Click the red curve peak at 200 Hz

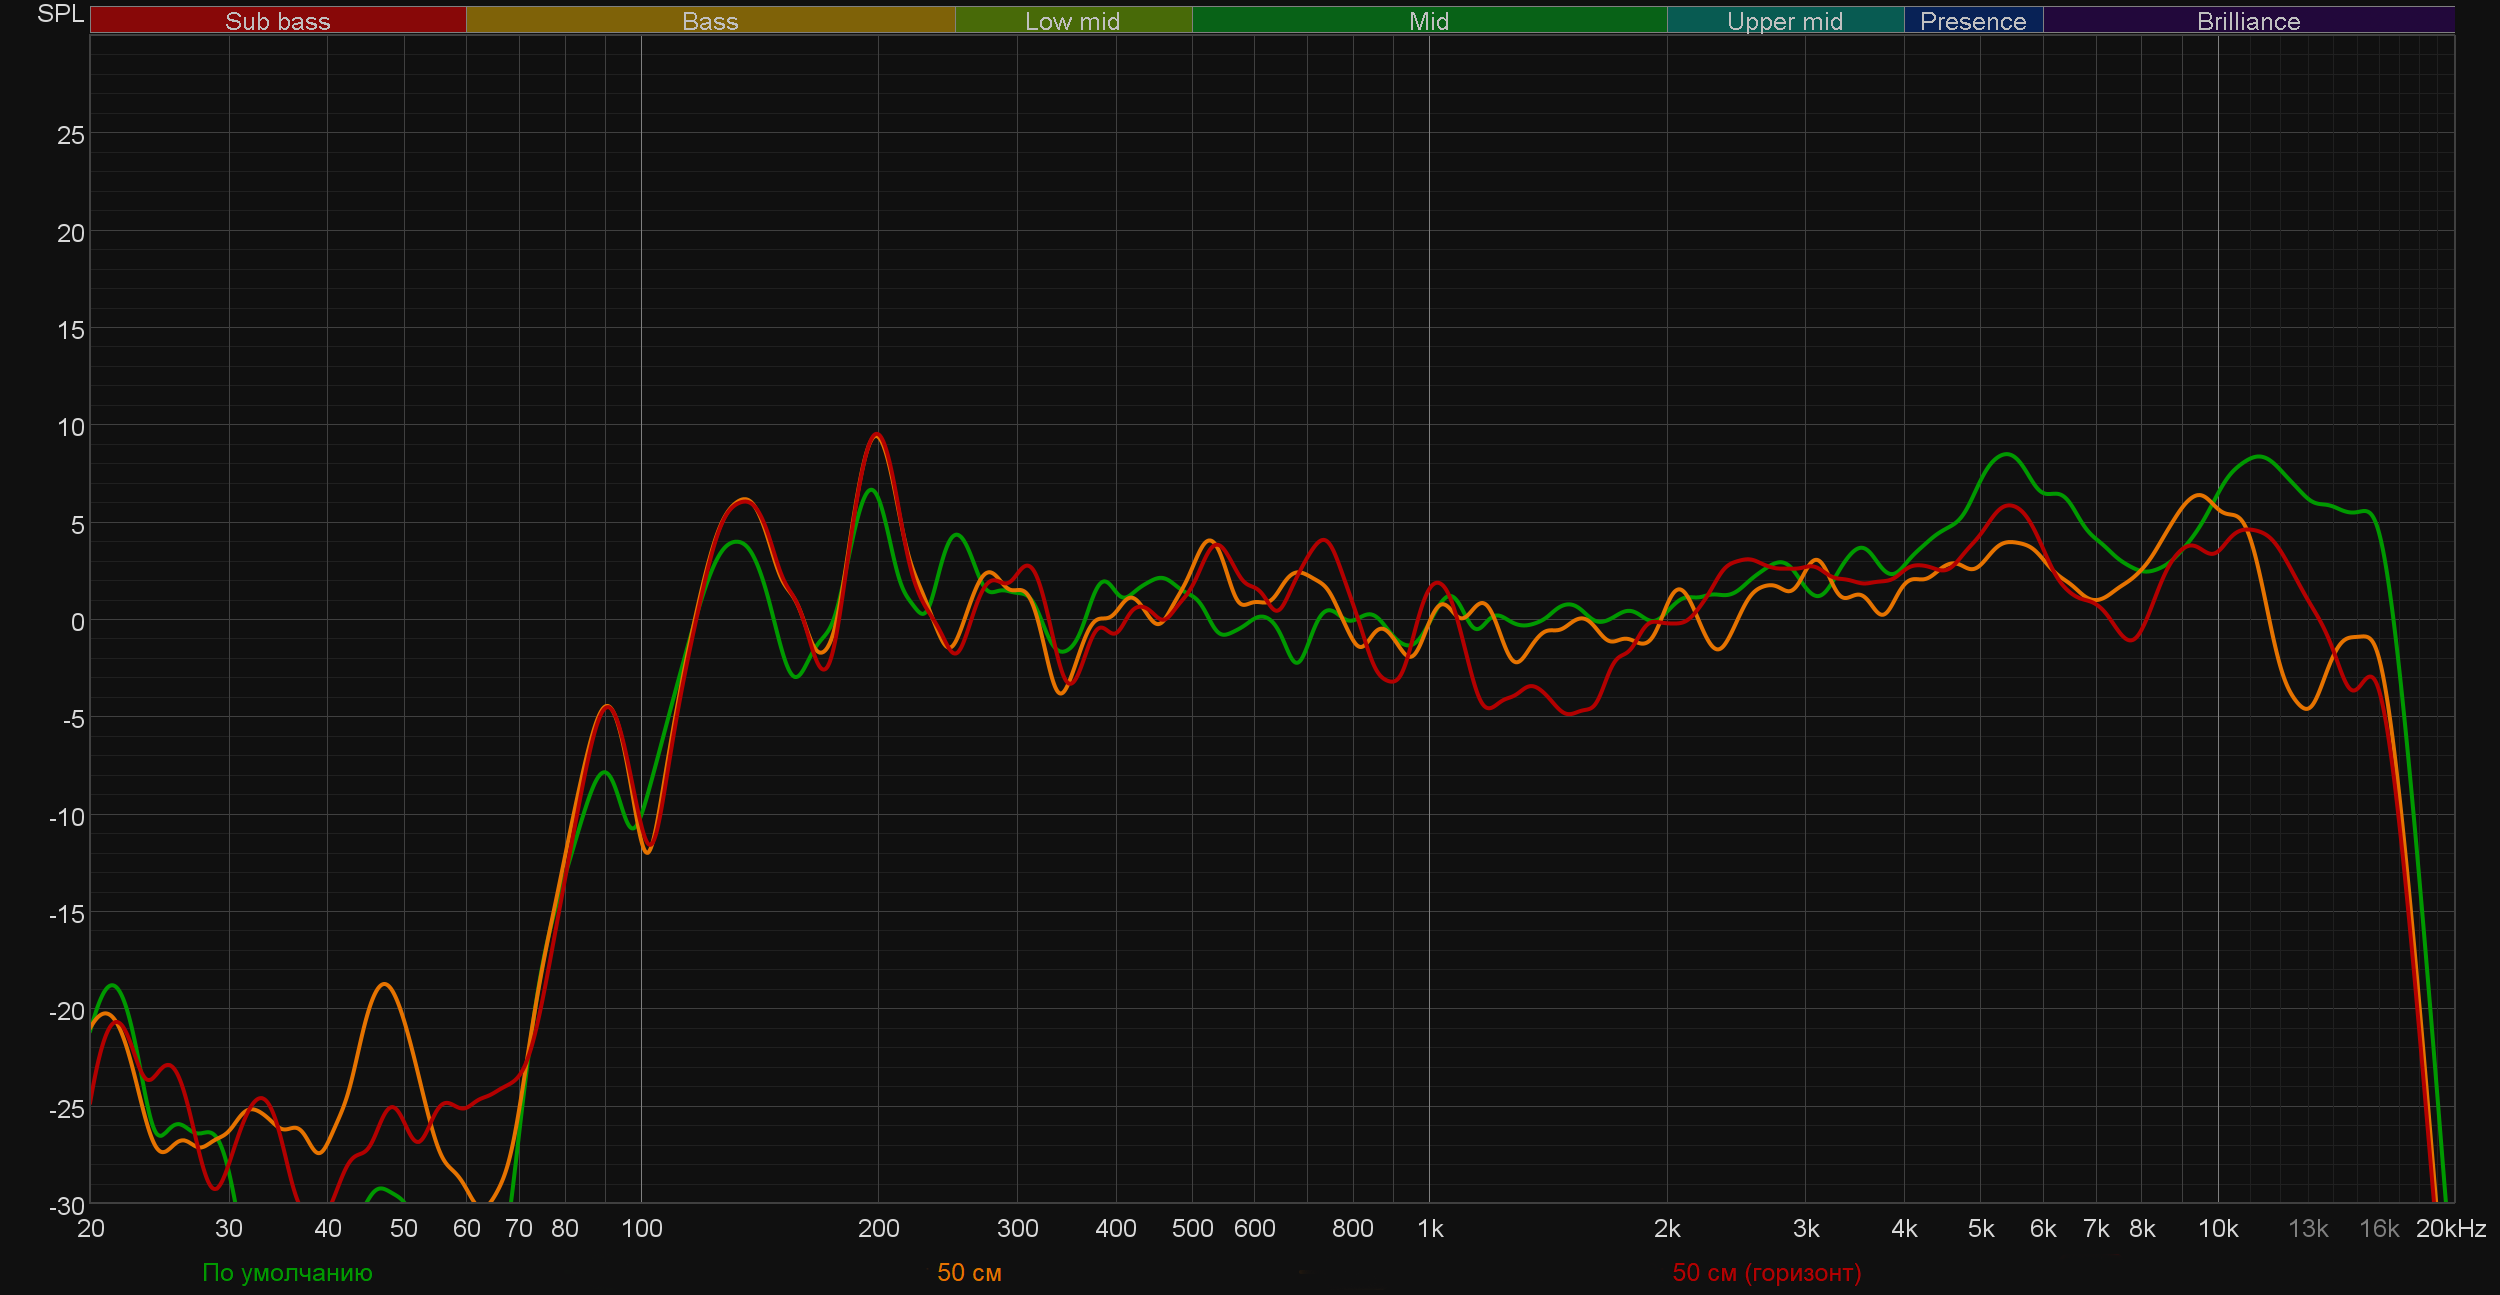(x=877, y=434)
